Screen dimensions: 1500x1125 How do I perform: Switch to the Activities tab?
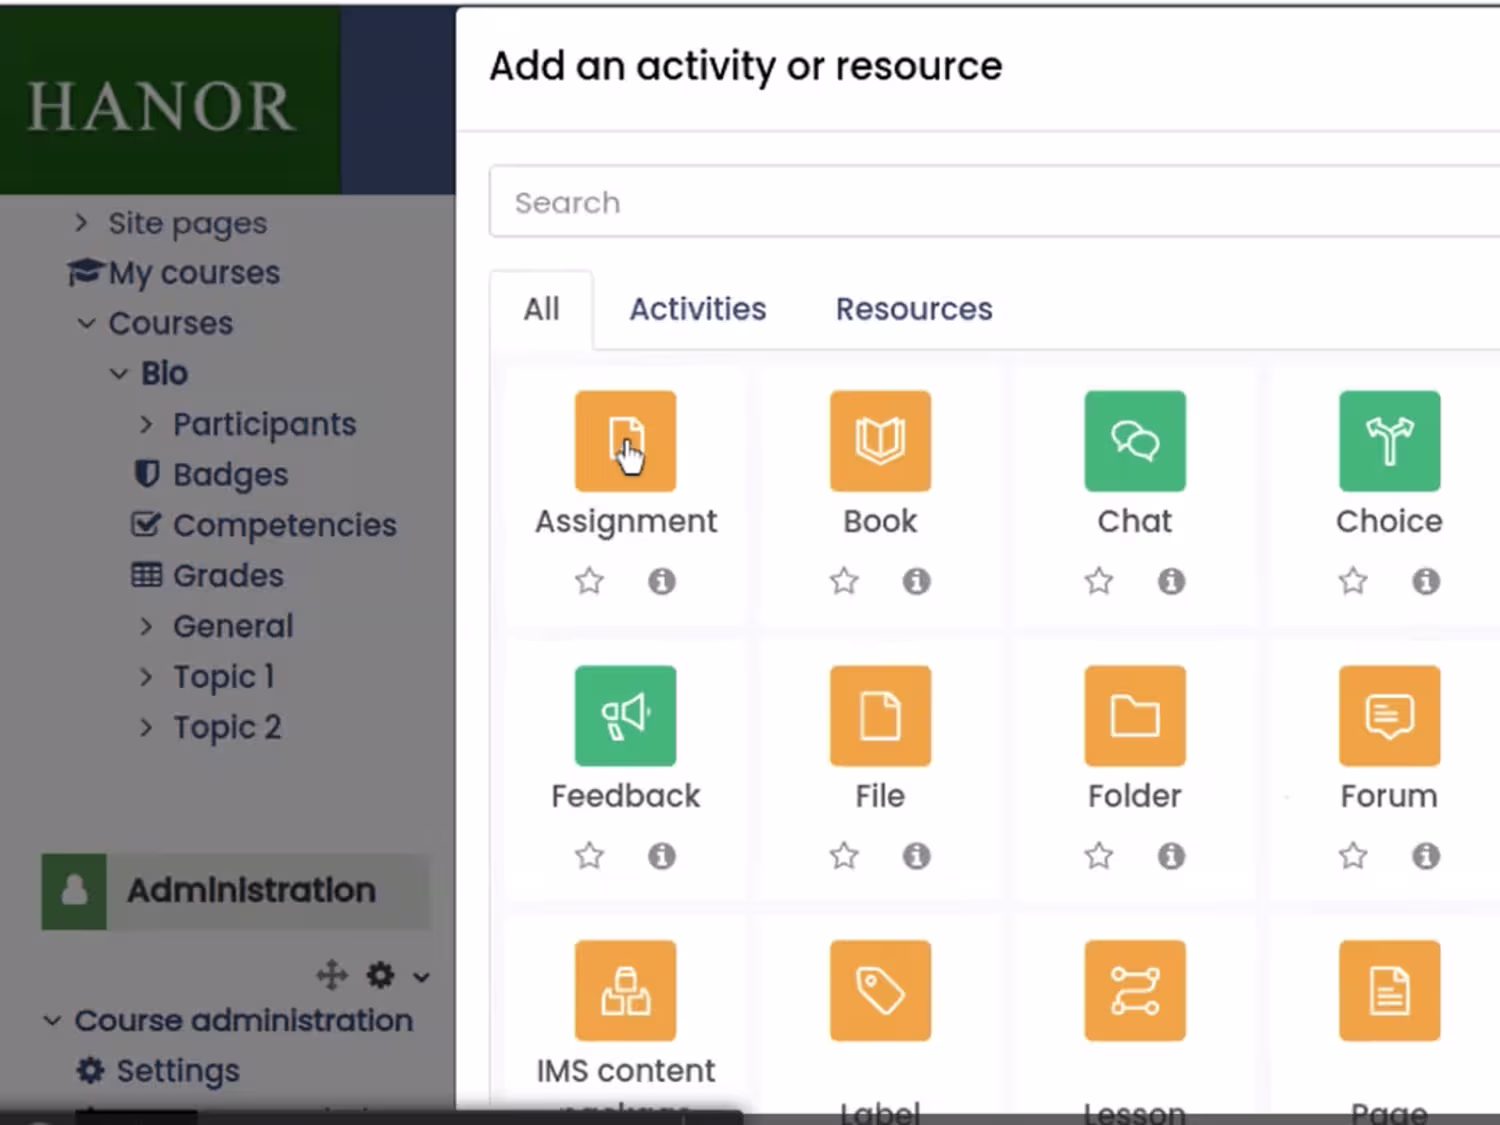(697, 309)
